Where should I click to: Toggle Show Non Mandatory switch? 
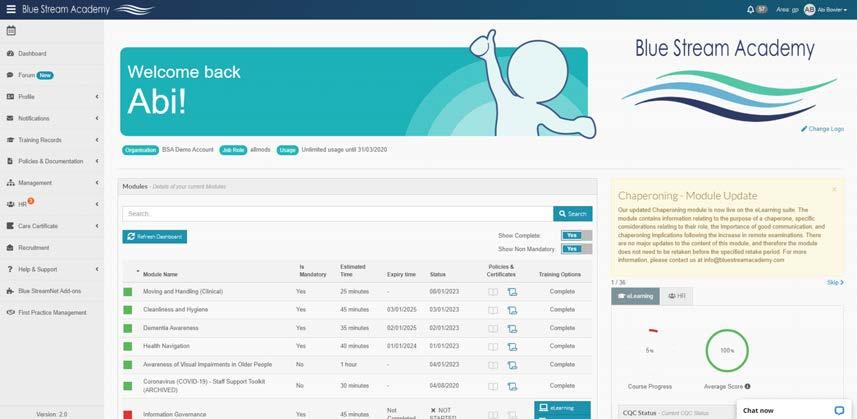tap(577, 249)
